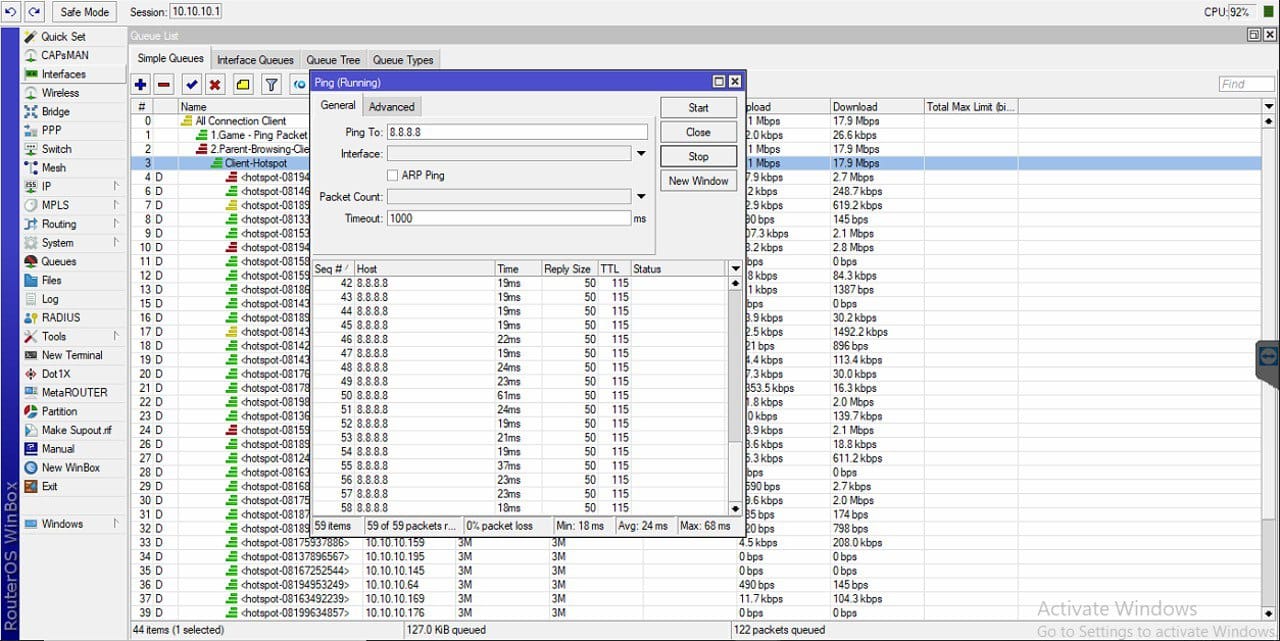Click the Filter funnel icon
The height and width of the screenshot is (641, 1280).
click(x=271, y=85)
